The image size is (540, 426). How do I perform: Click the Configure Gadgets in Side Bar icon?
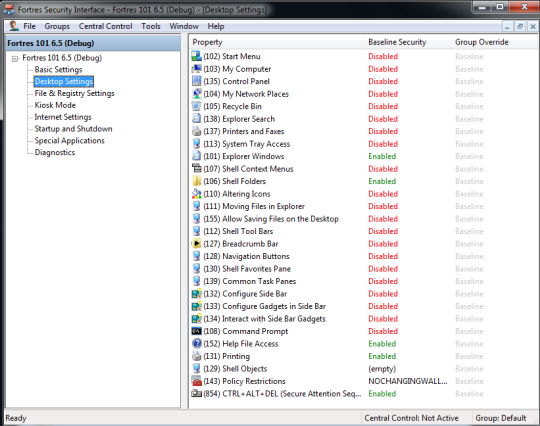[x=196, y=306]
